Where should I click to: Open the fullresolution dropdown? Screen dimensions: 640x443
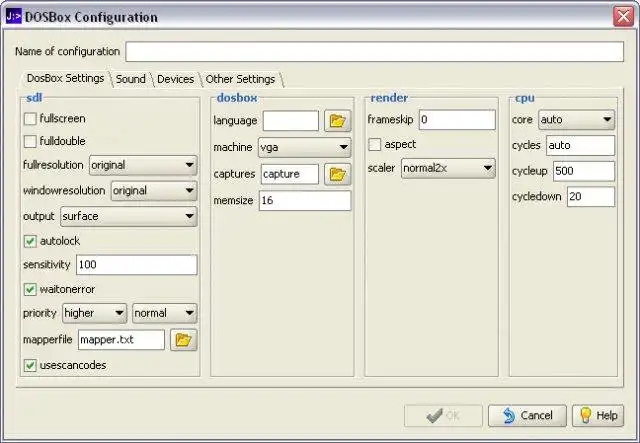(143, 165)
